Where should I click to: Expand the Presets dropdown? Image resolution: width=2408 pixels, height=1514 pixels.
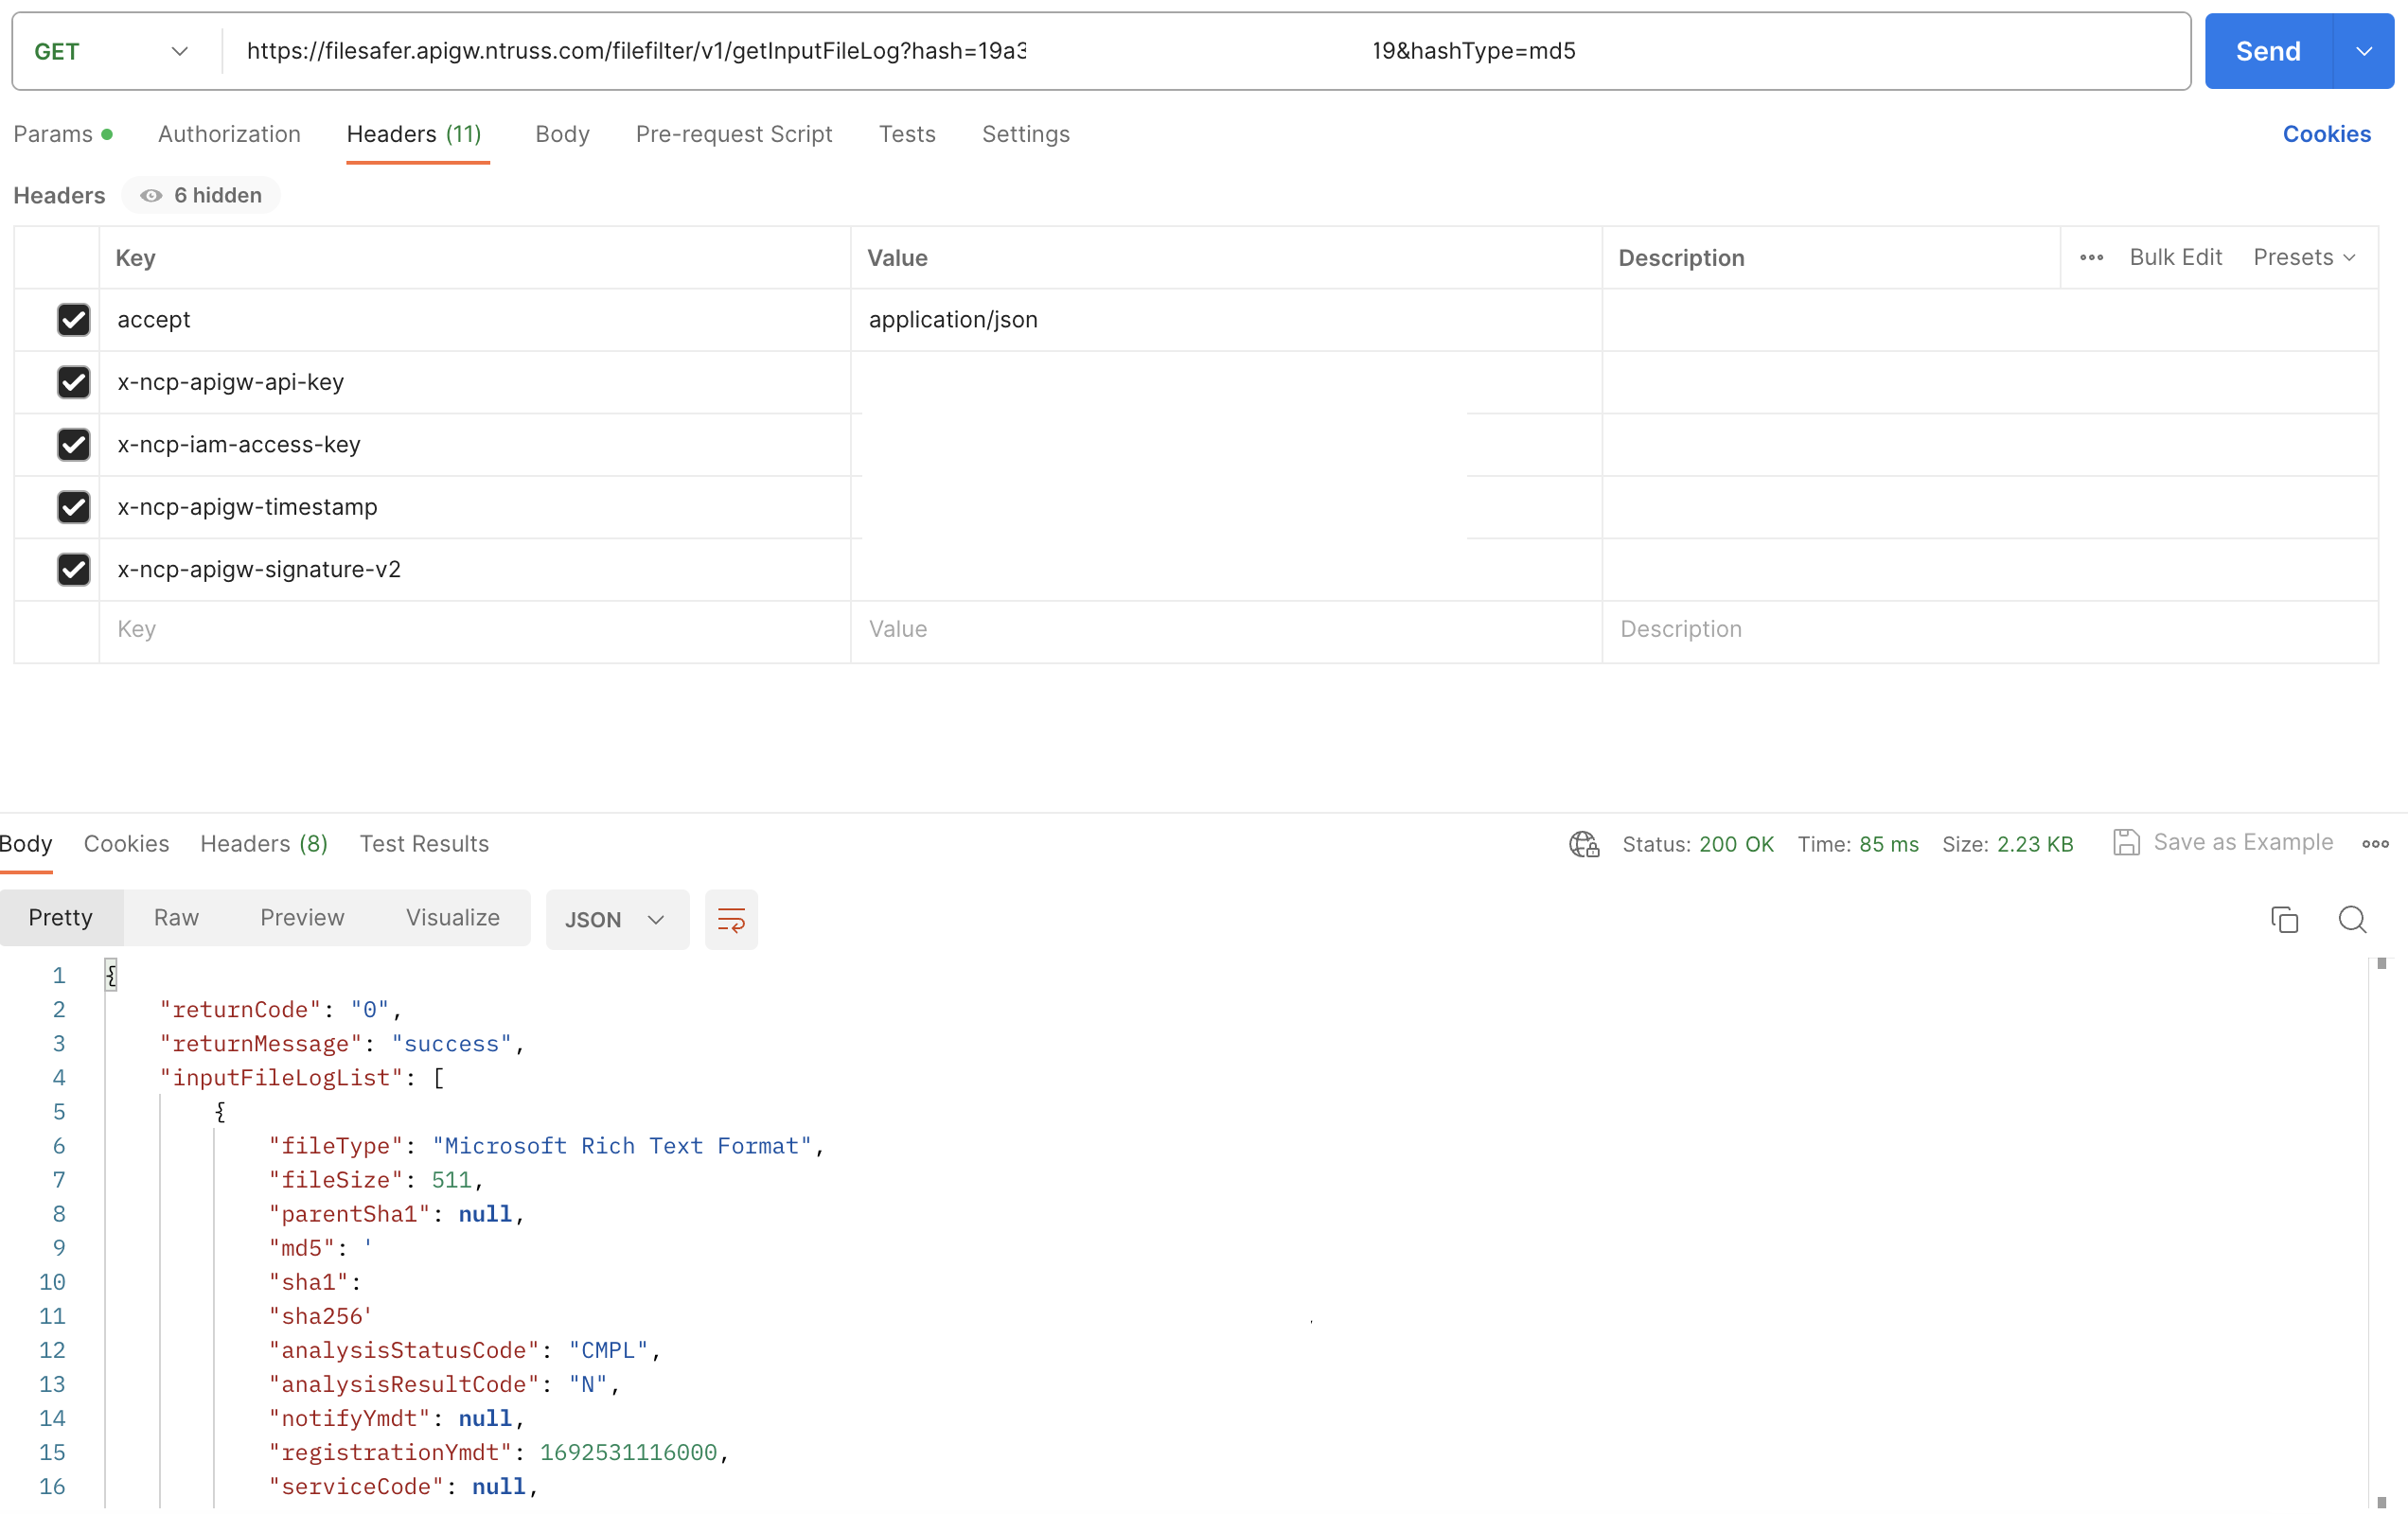tap(2304, 258)
